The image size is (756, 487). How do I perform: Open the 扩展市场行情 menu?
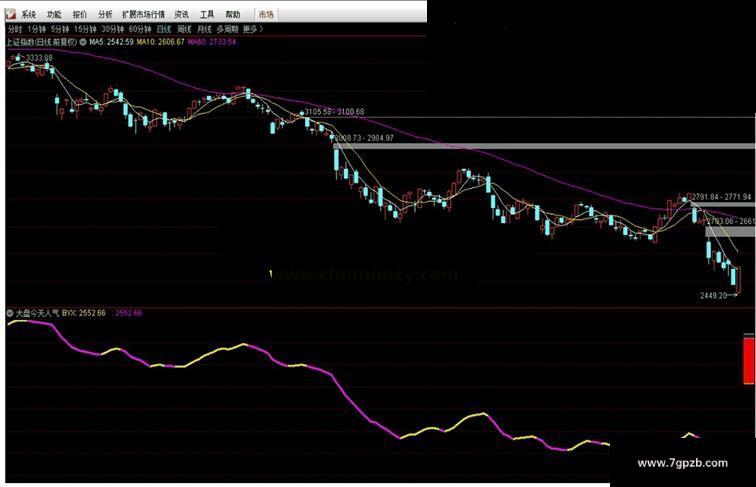click(x=143, y=14)
